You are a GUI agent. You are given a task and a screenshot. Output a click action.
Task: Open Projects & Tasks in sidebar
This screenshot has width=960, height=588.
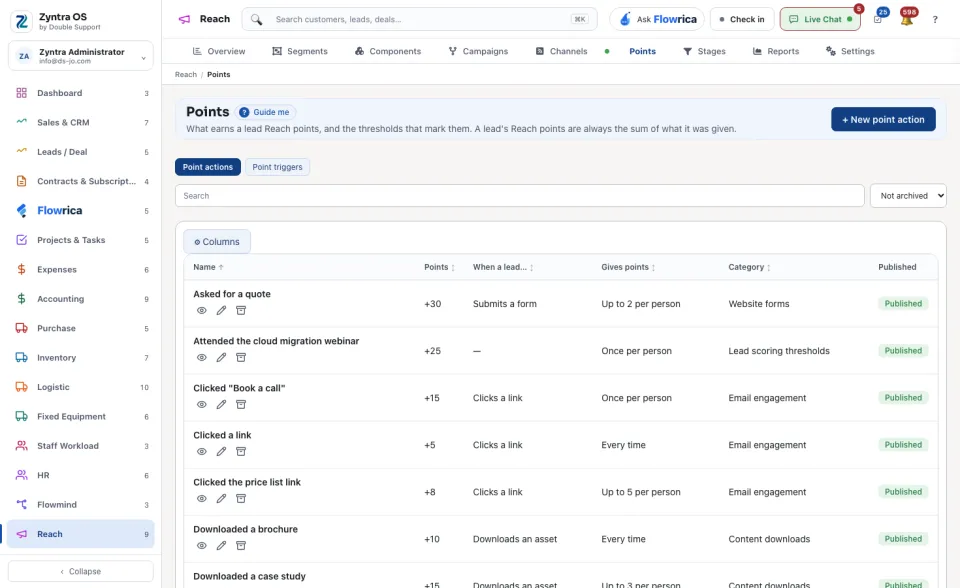81,240
